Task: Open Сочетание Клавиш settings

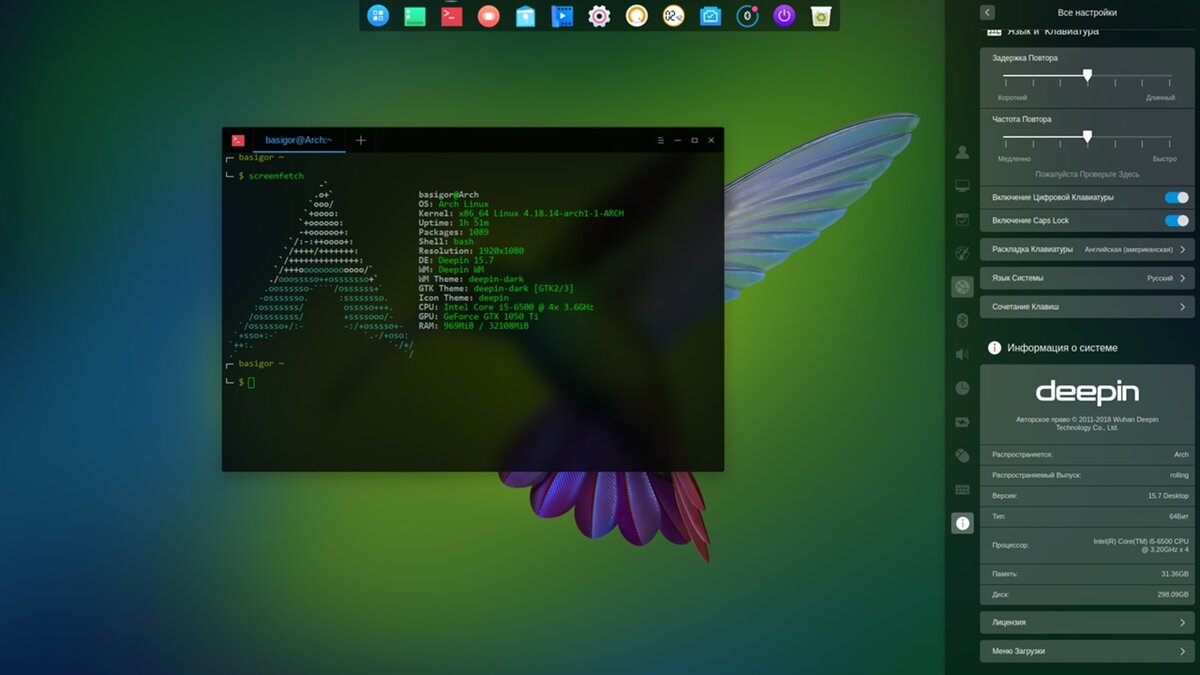Action: coord(1087,306)
